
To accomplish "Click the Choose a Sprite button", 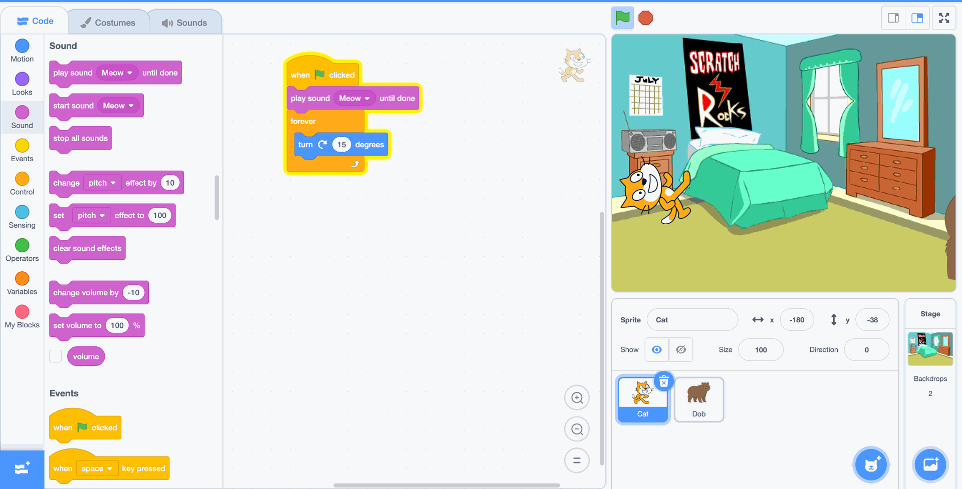I will tap(871, 464).
